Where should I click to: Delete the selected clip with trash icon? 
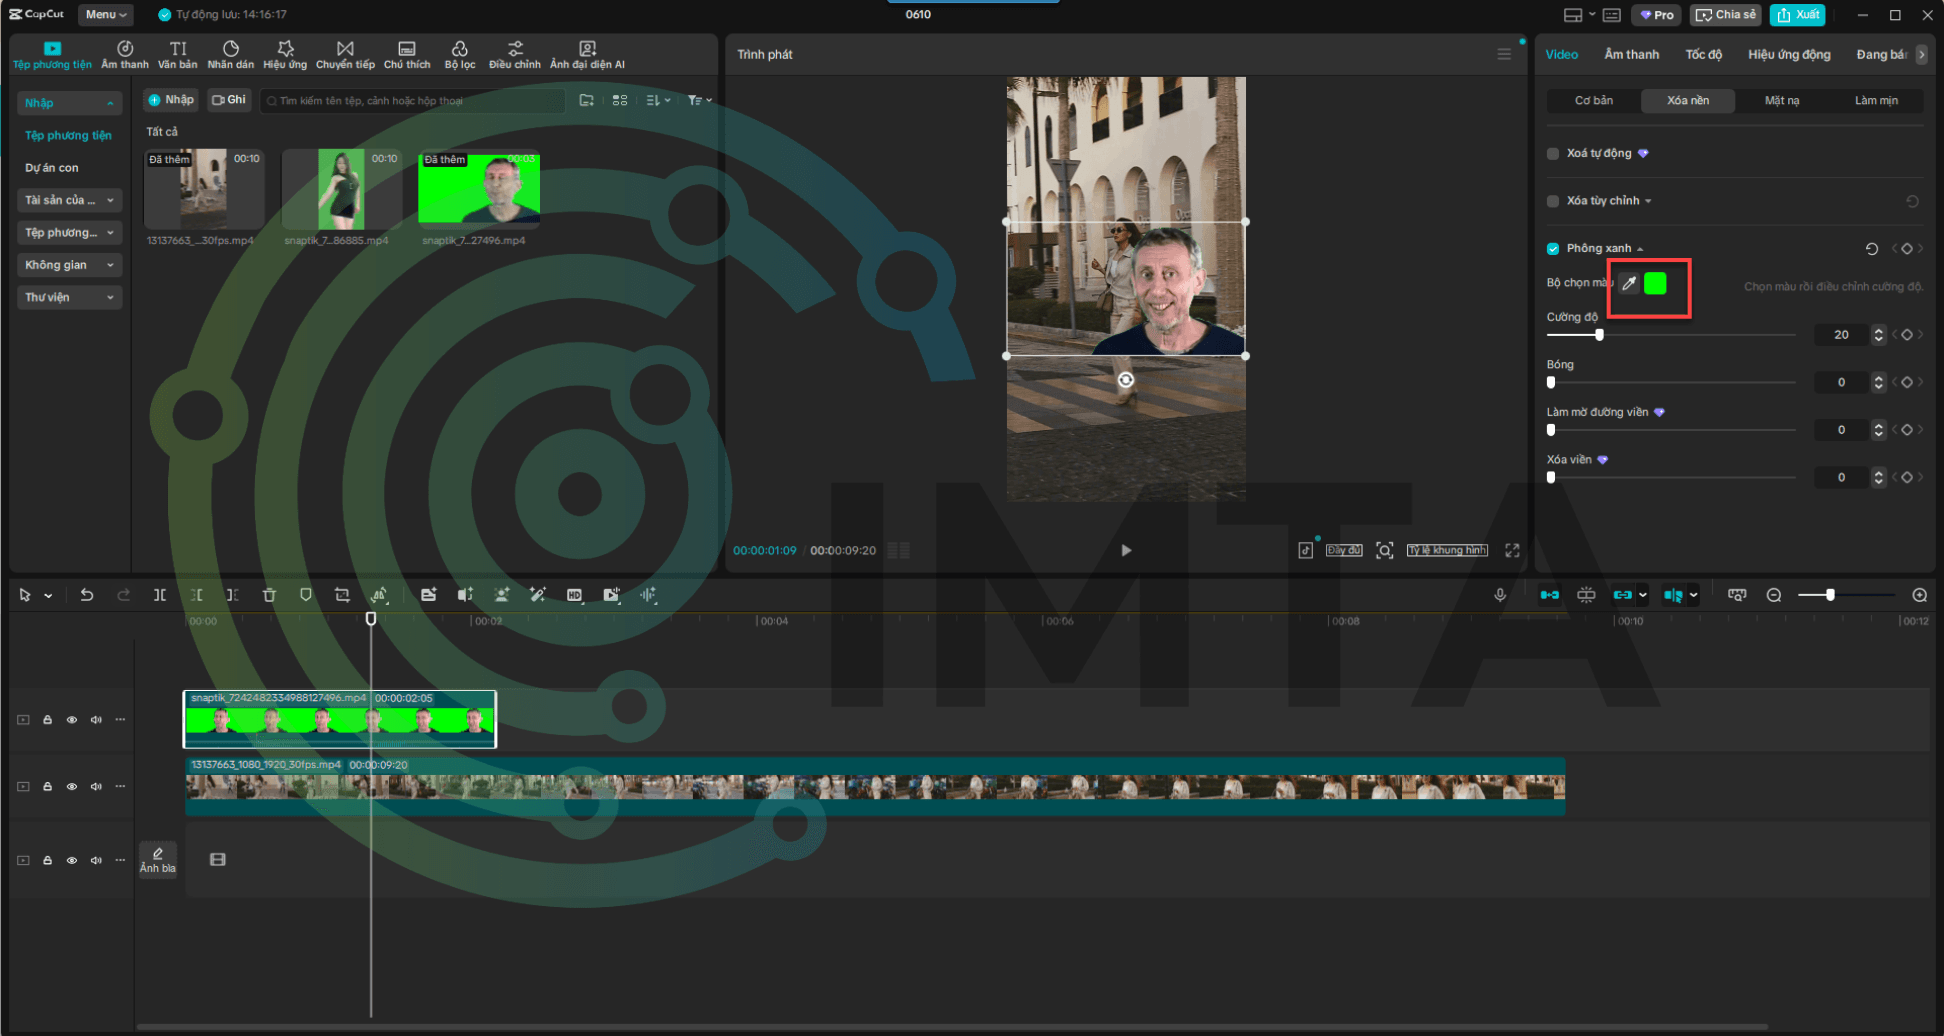(269, 595)
